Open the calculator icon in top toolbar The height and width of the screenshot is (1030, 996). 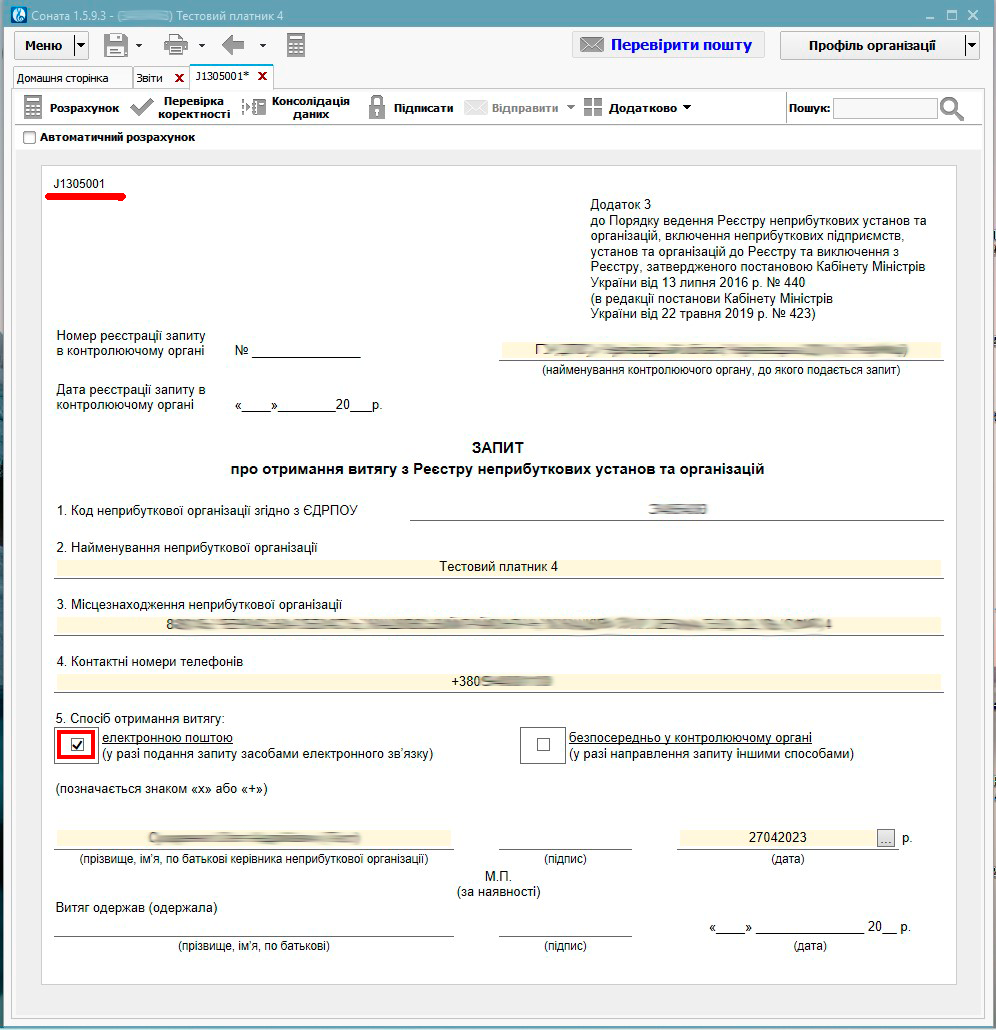295,45
